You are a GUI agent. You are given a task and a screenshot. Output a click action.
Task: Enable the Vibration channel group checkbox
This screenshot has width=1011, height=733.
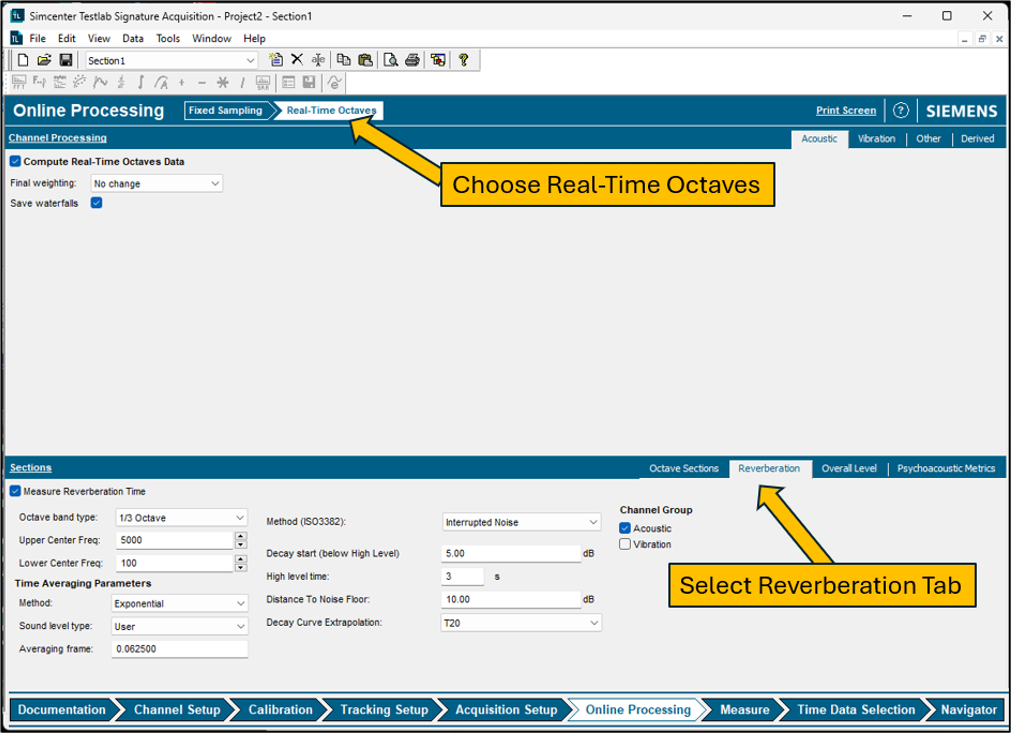click(625, 544)
